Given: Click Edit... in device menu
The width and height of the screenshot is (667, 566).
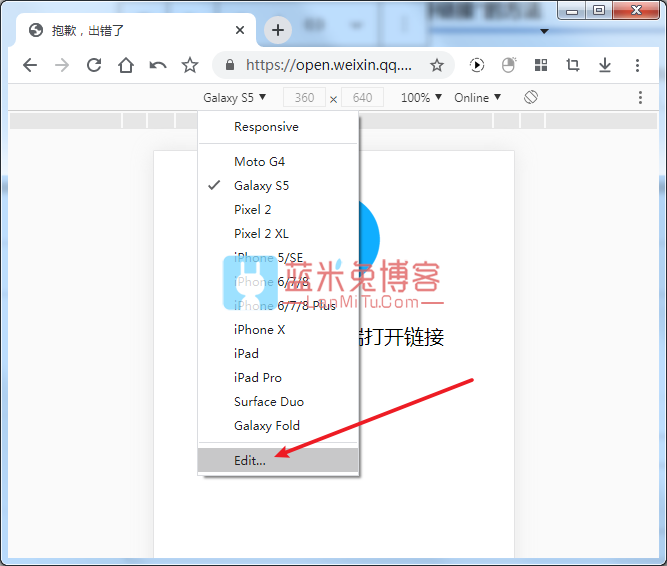Looking at the screenshot, I should point(278,460).
